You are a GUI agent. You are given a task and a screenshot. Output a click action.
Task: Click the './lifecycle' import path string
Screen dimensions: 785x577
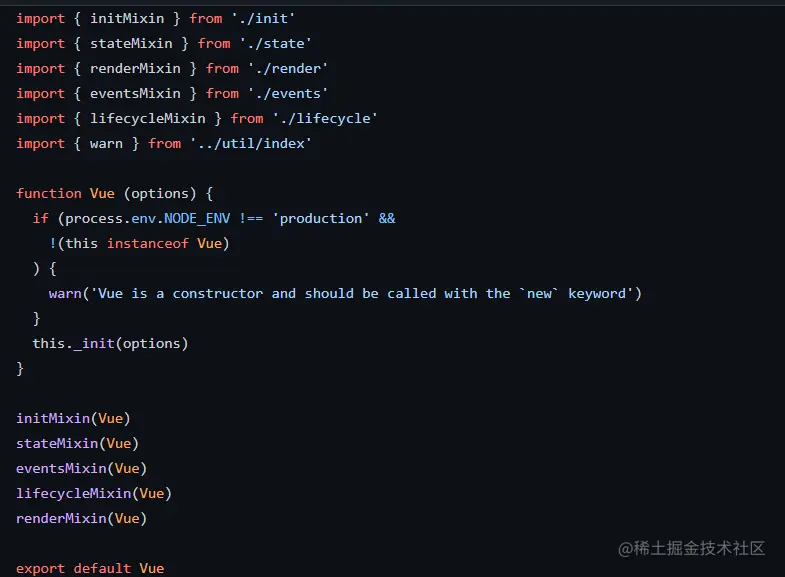tap(325, 119)
